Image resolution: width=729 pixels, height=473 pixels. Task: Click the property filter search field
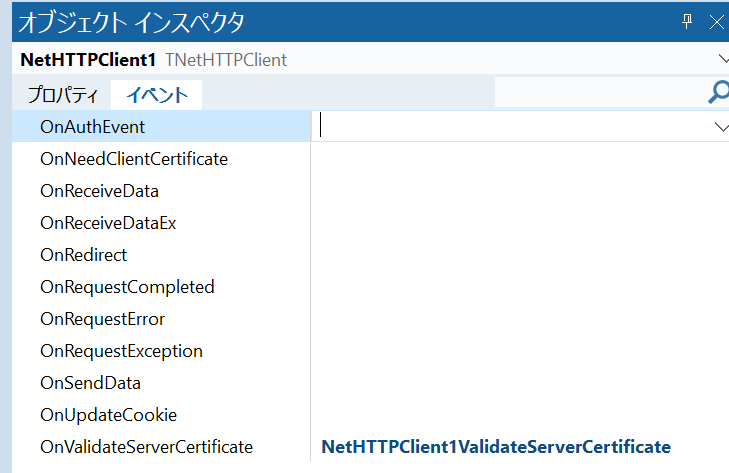600,94
